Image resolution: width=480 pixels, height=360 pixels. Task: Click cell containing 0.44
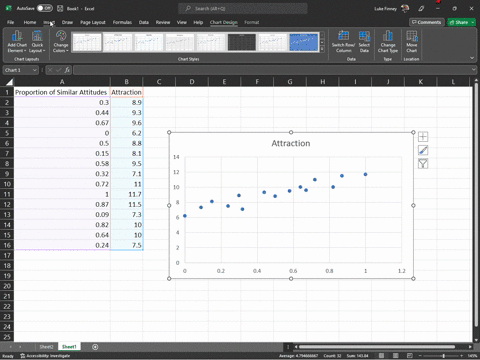click(62, 113)
